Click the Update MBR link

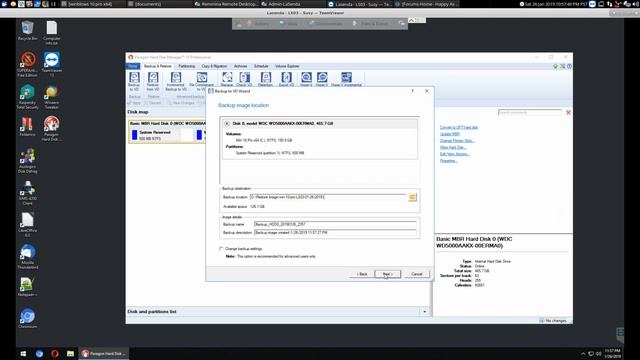450,134
